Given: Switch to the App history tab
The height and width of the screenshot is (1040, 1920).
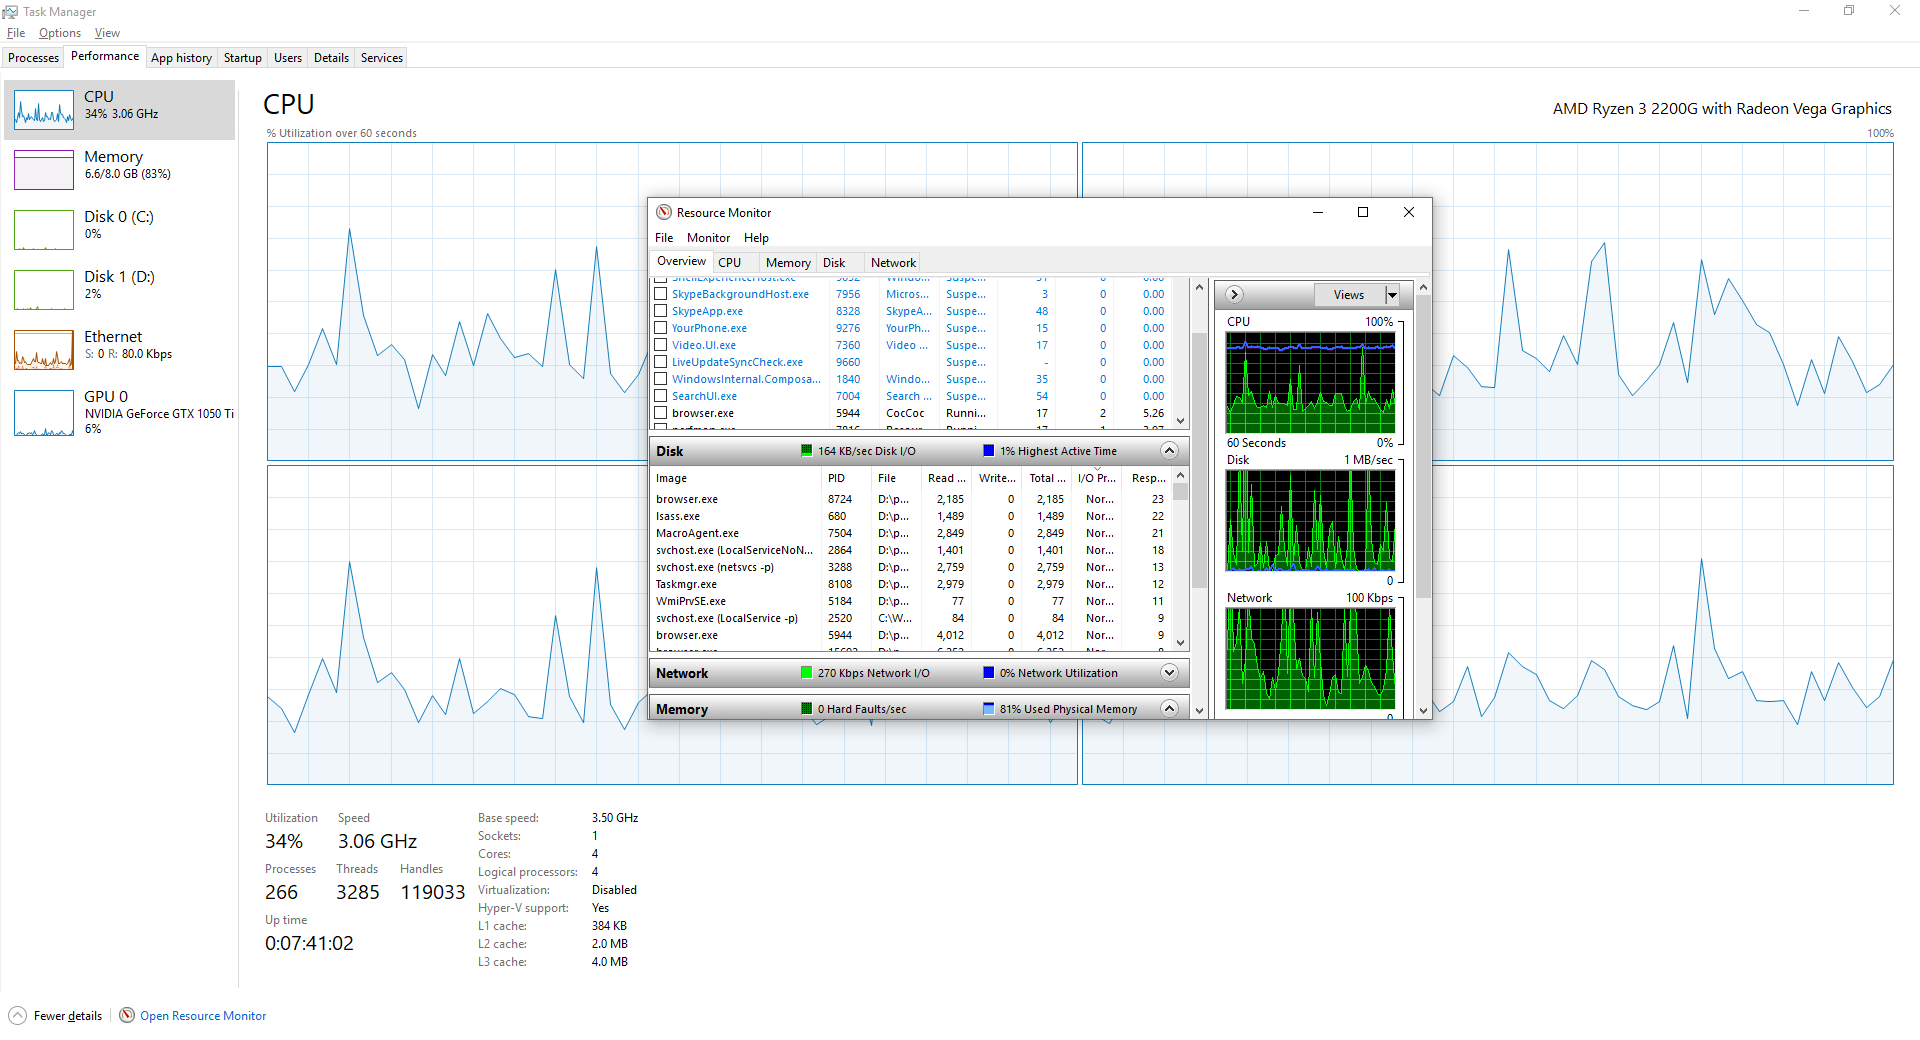Looking at the screenshot, I should tap(181, 58).
